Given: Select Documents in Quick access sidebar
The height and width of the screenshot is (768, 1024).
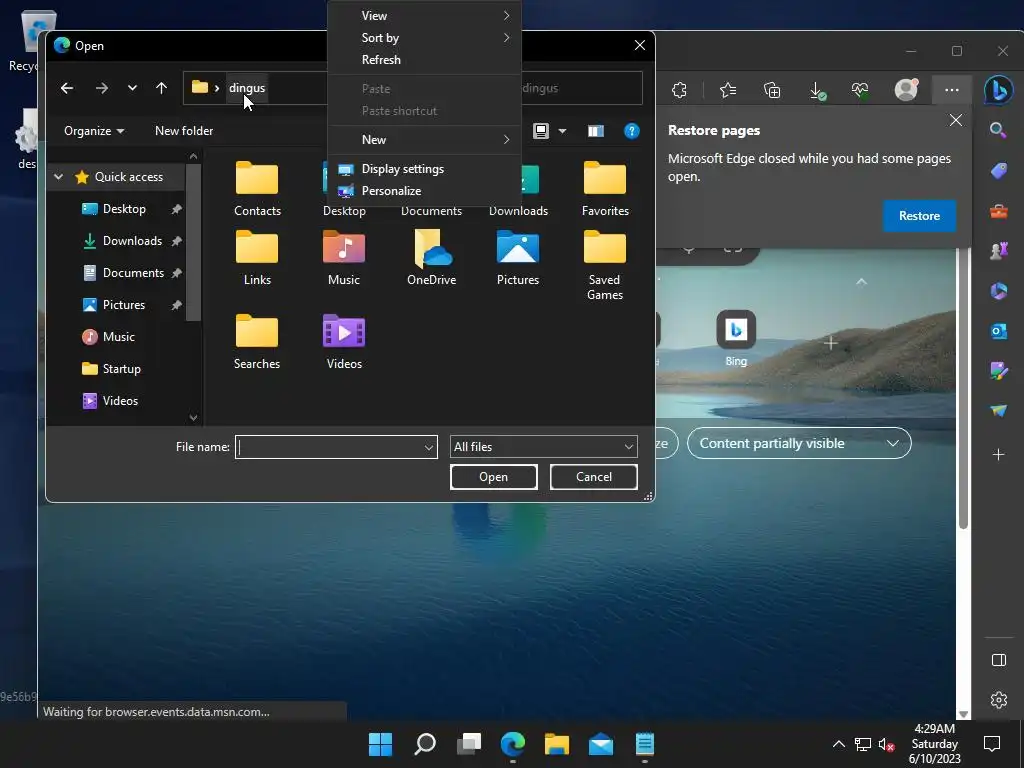Looking at the screenshot, I should tap(133, 273).
